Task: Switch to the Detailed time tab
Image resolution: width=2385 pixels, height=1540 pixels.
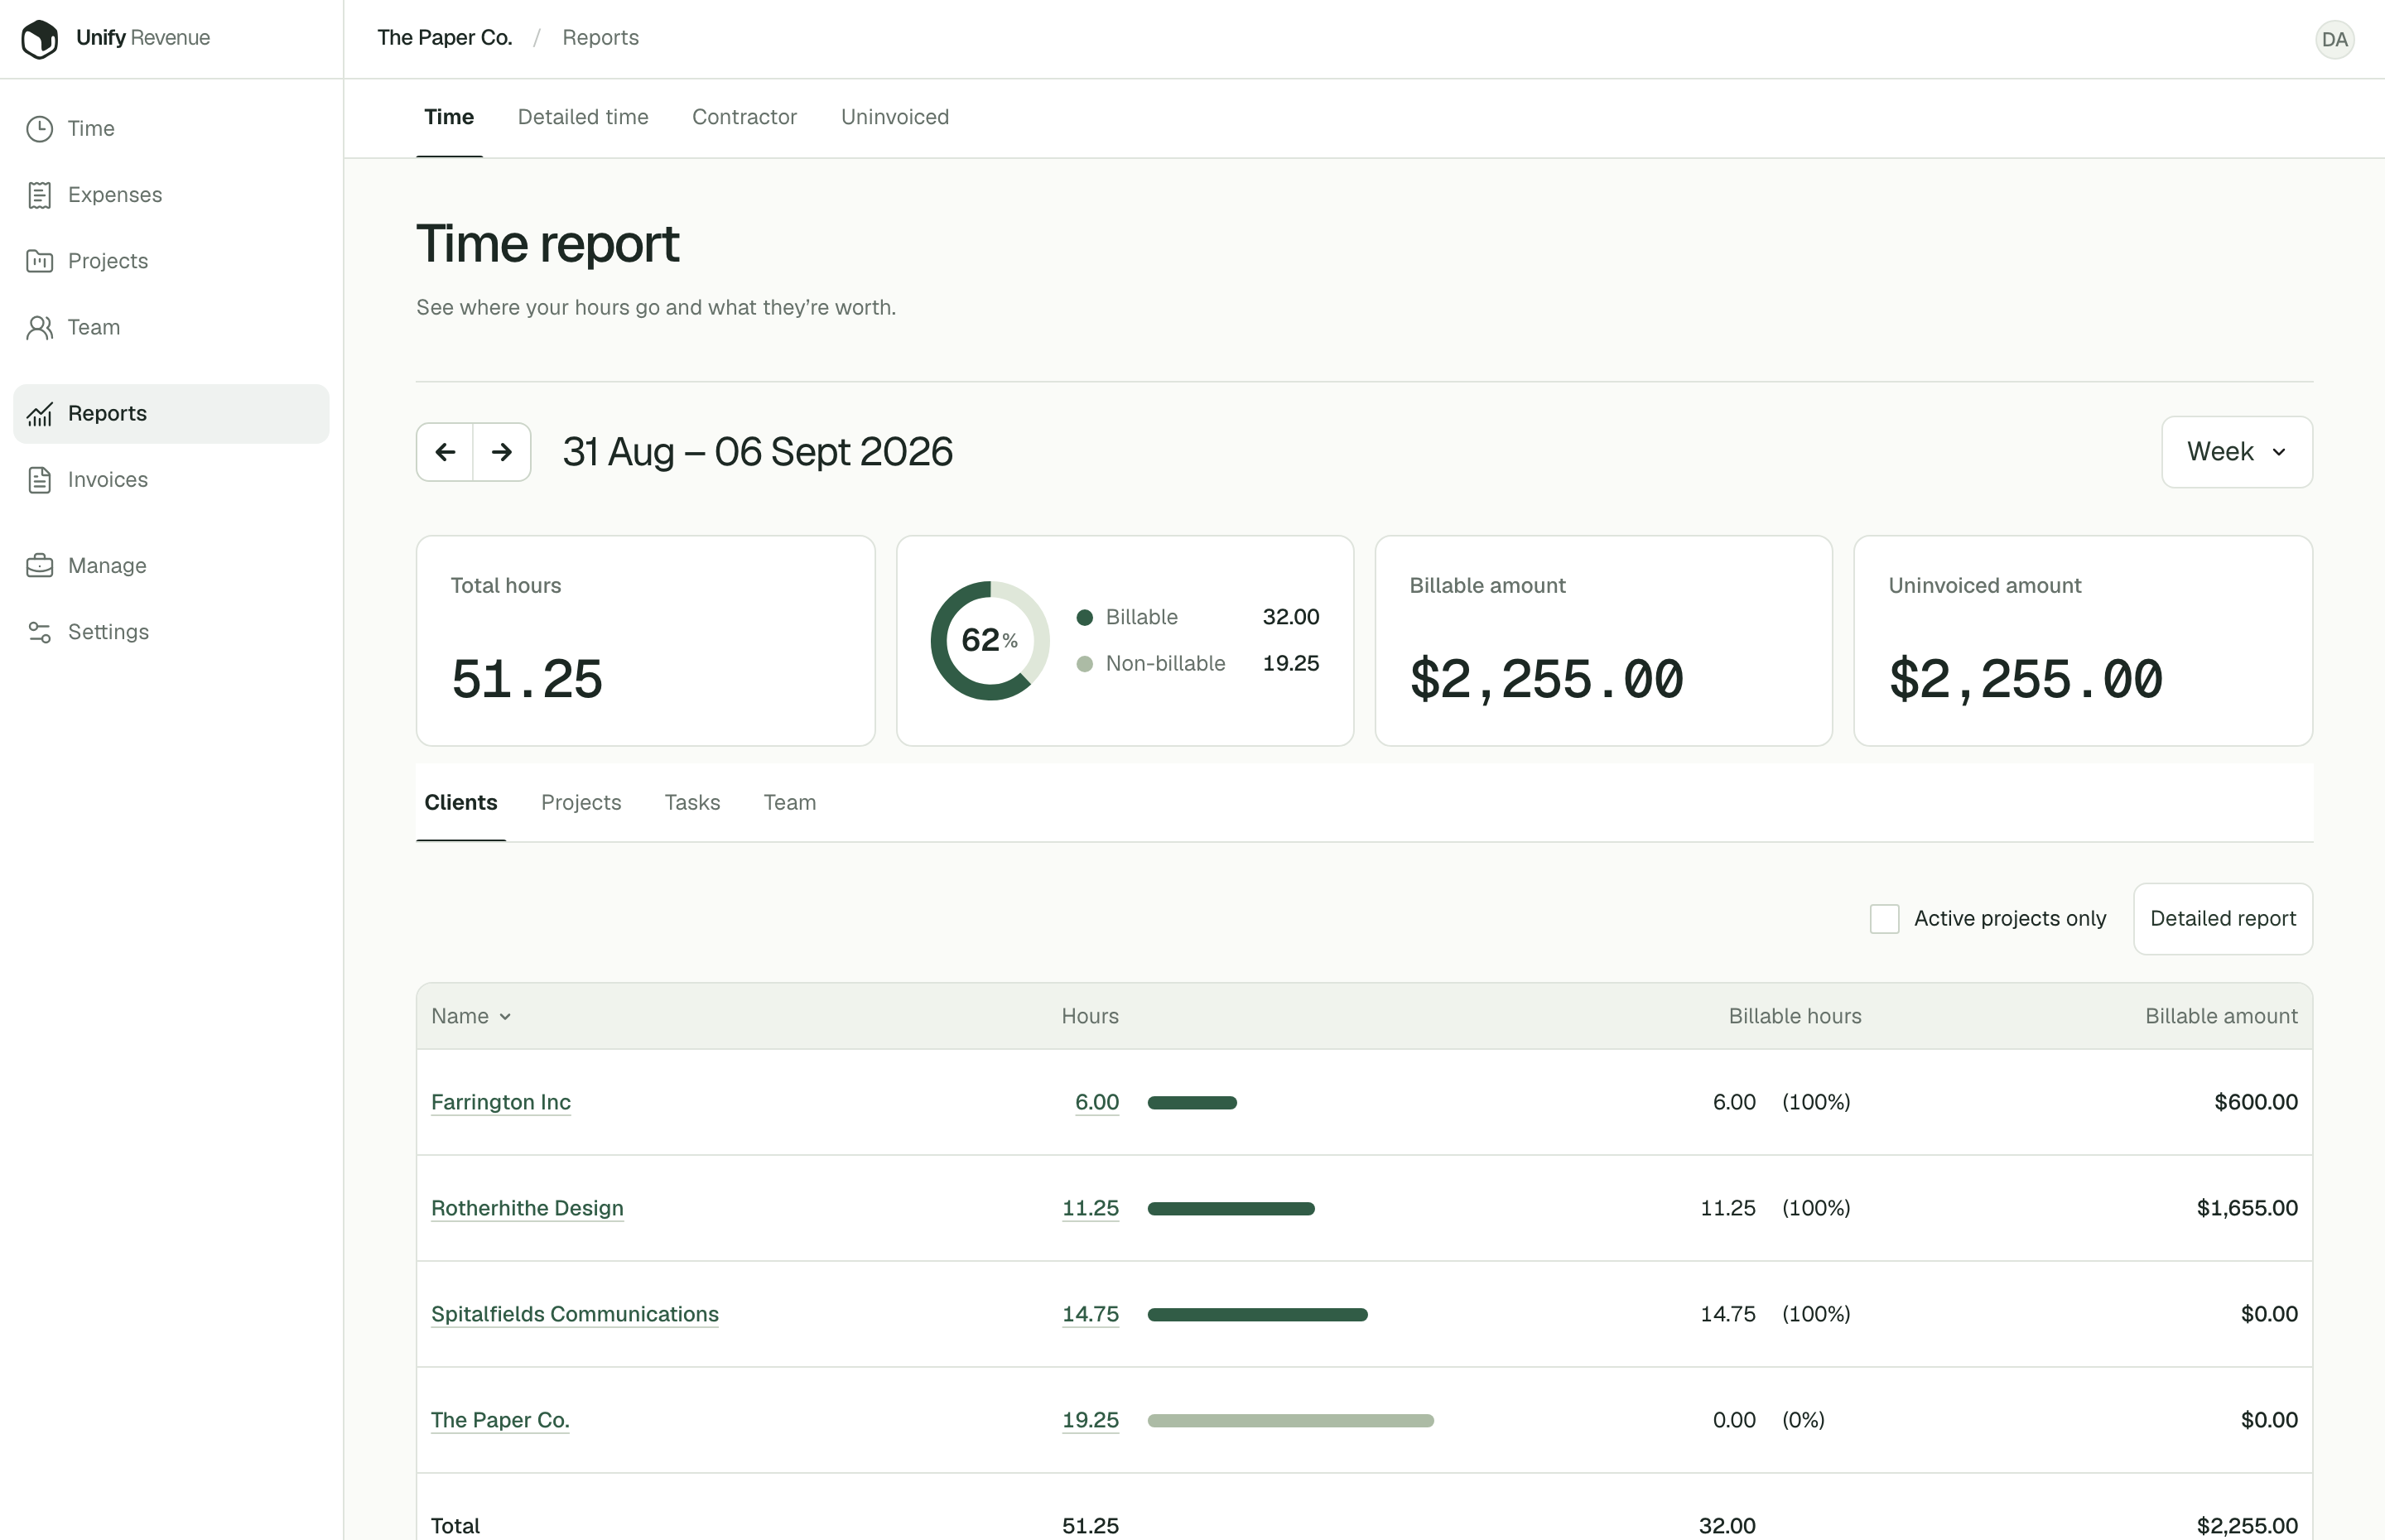Action: pyautogui.click(x=583, y=117)
